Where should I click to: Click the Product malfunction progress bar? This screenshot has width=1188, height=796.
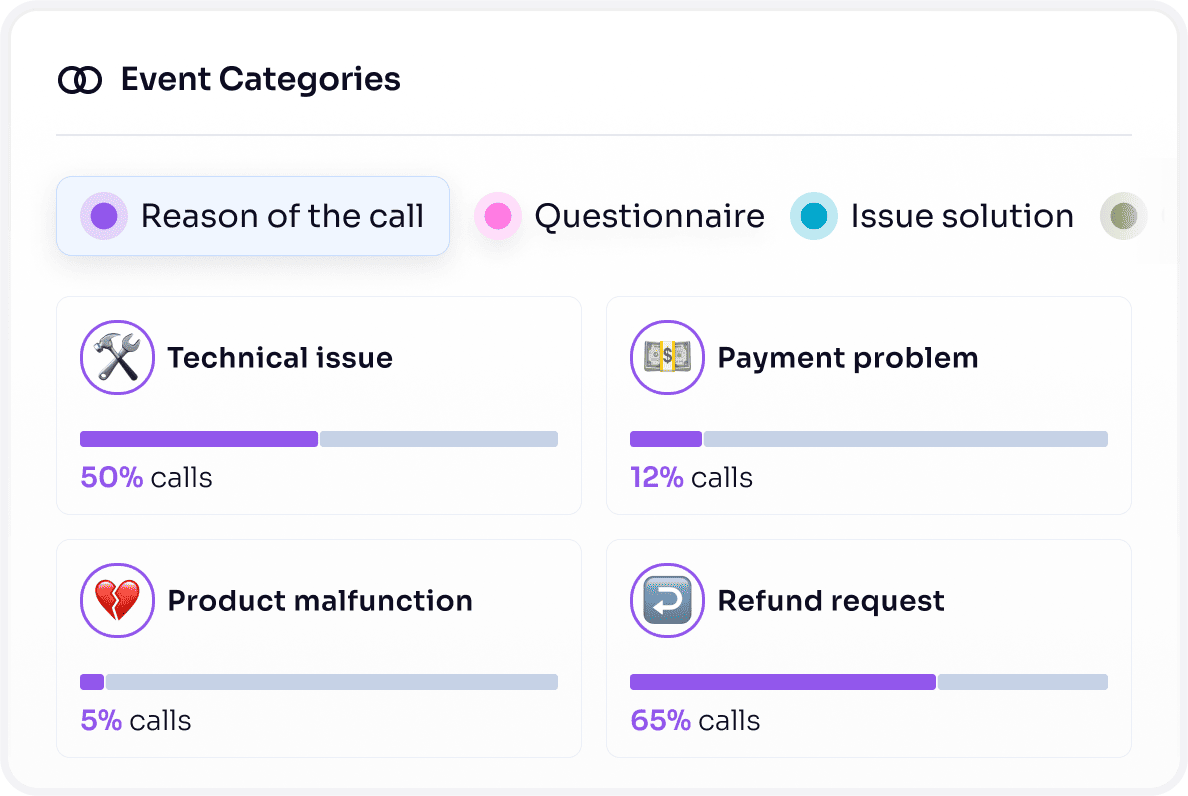[x=319, y=682]
